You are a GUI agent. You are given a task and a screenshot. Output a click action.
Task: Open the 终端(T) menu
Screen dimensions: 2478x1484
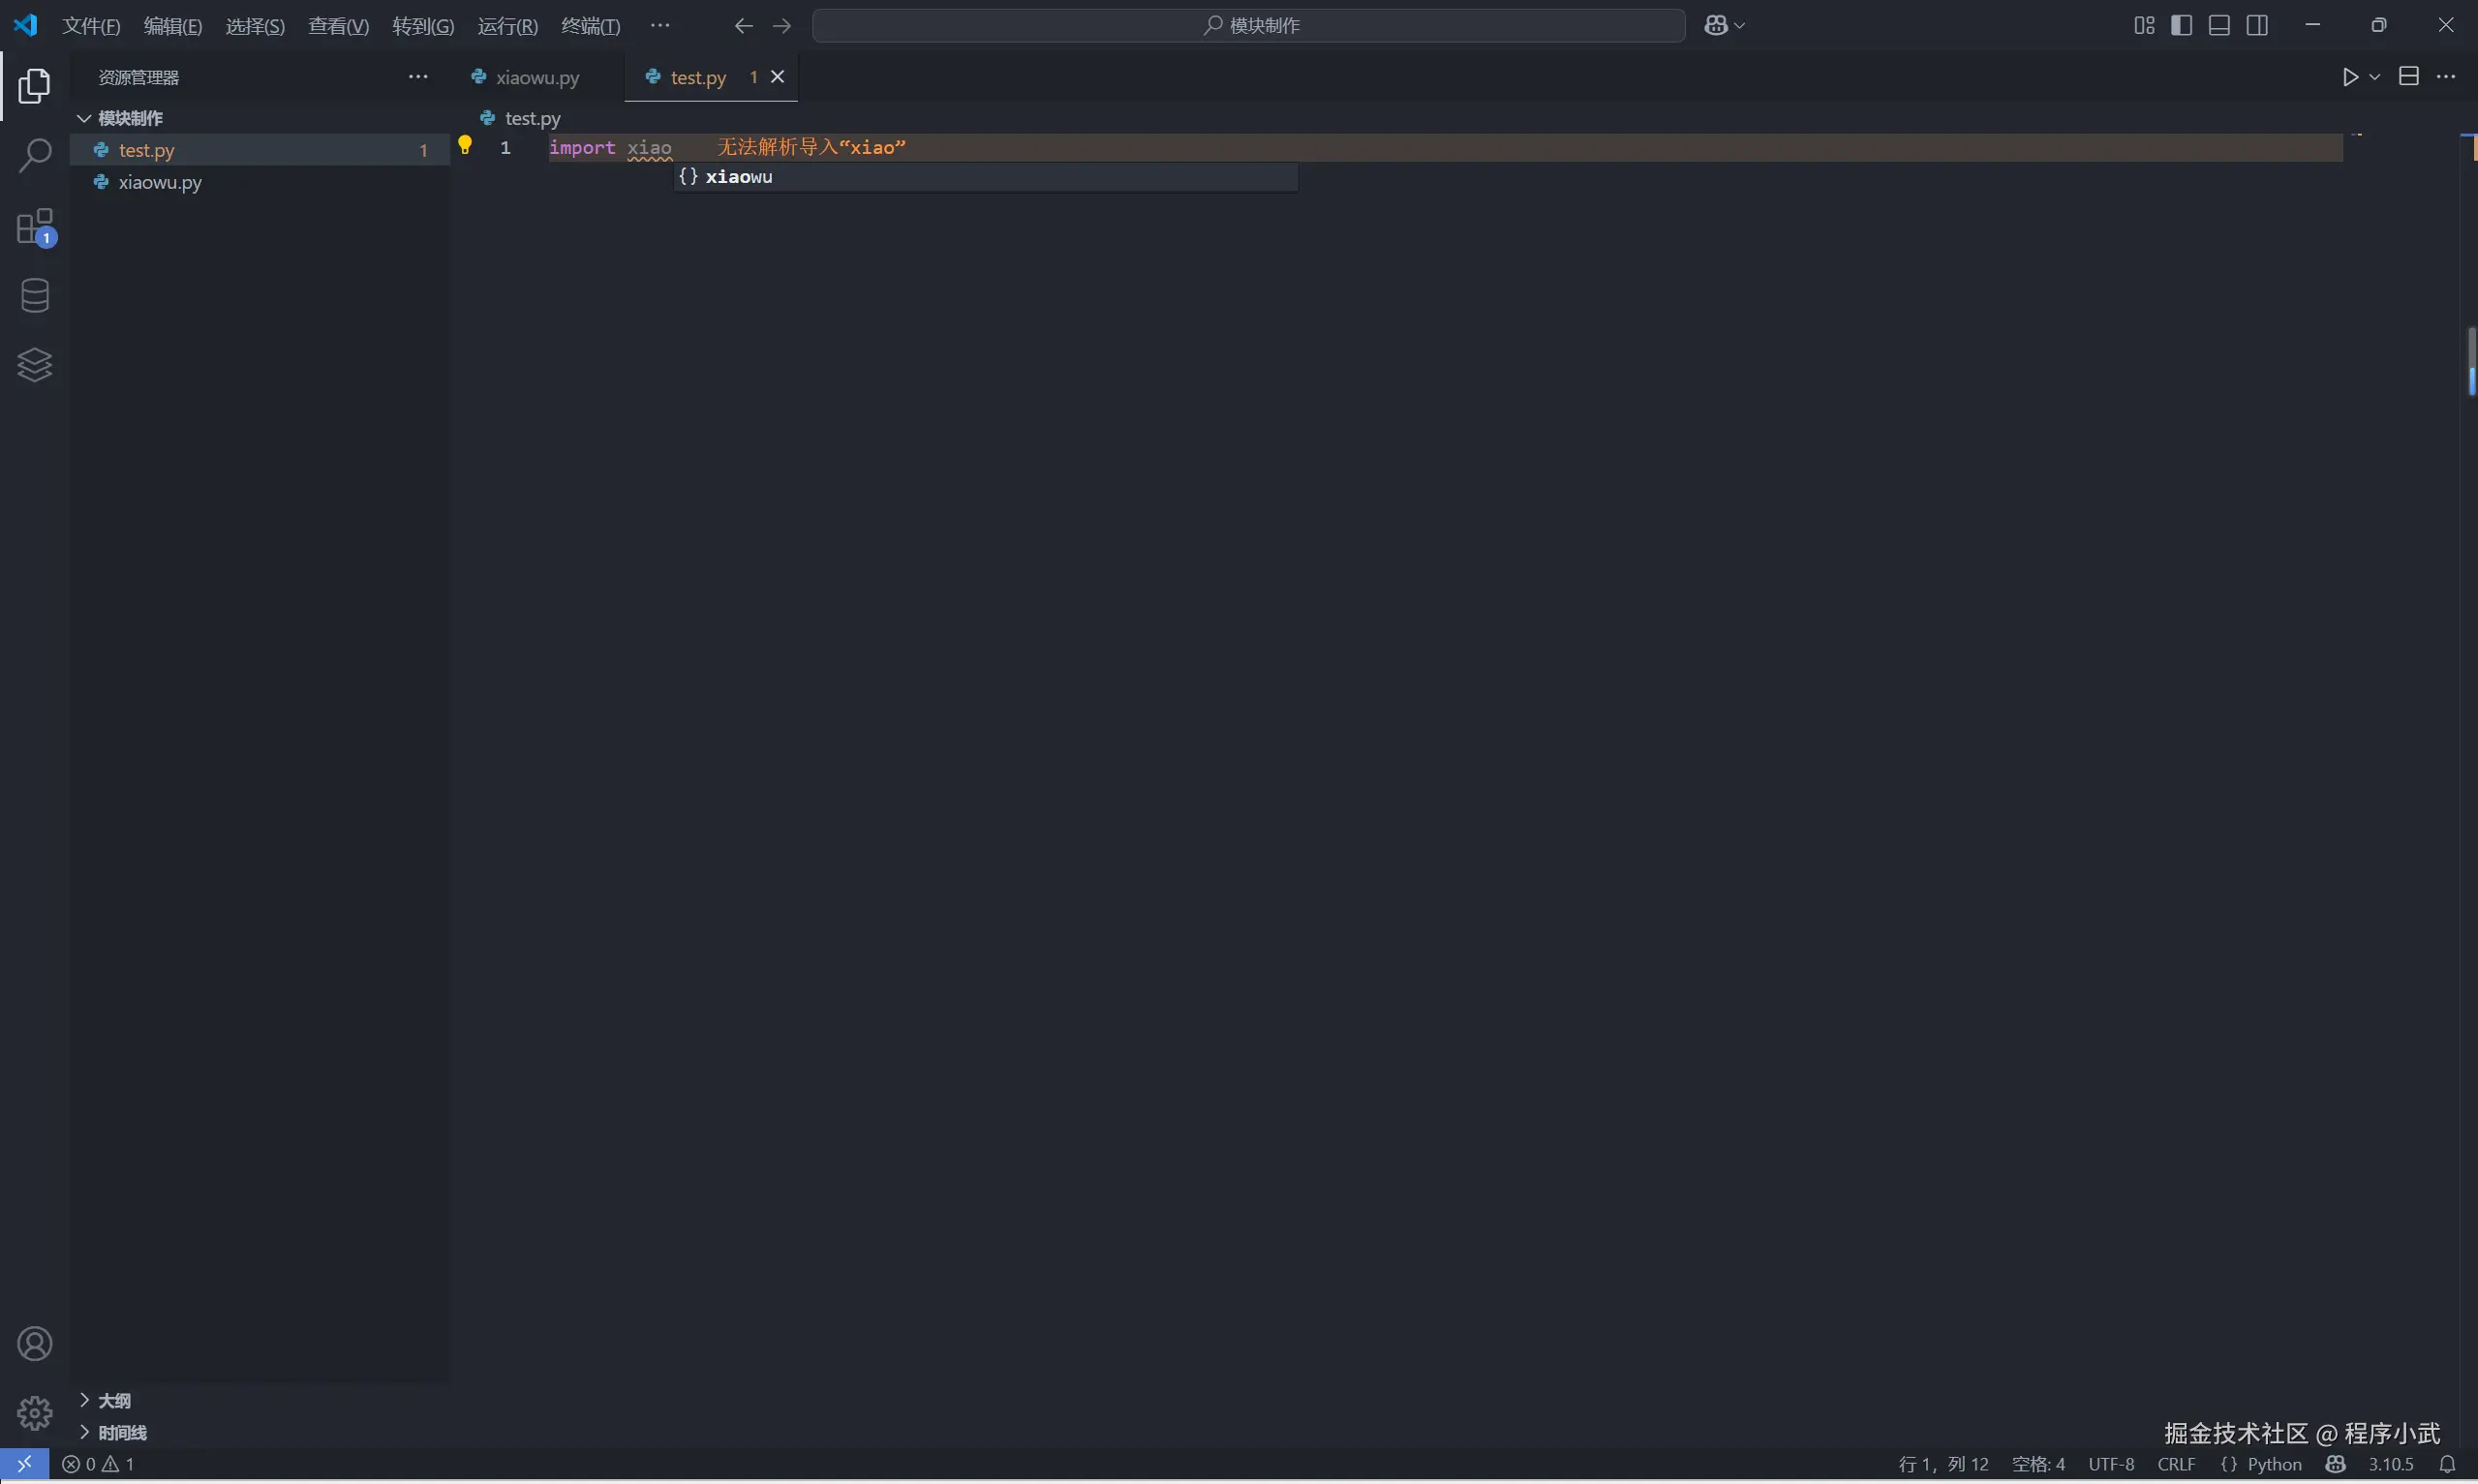(x=590, y=26)
